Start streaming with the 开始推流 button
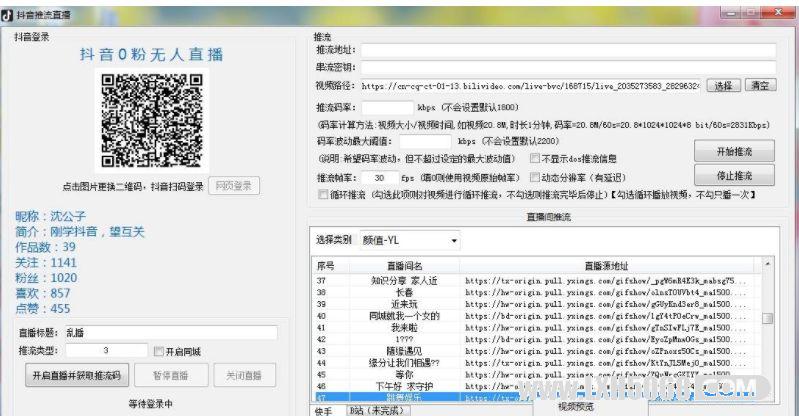 pyautogui.click(x=734, y=151)
